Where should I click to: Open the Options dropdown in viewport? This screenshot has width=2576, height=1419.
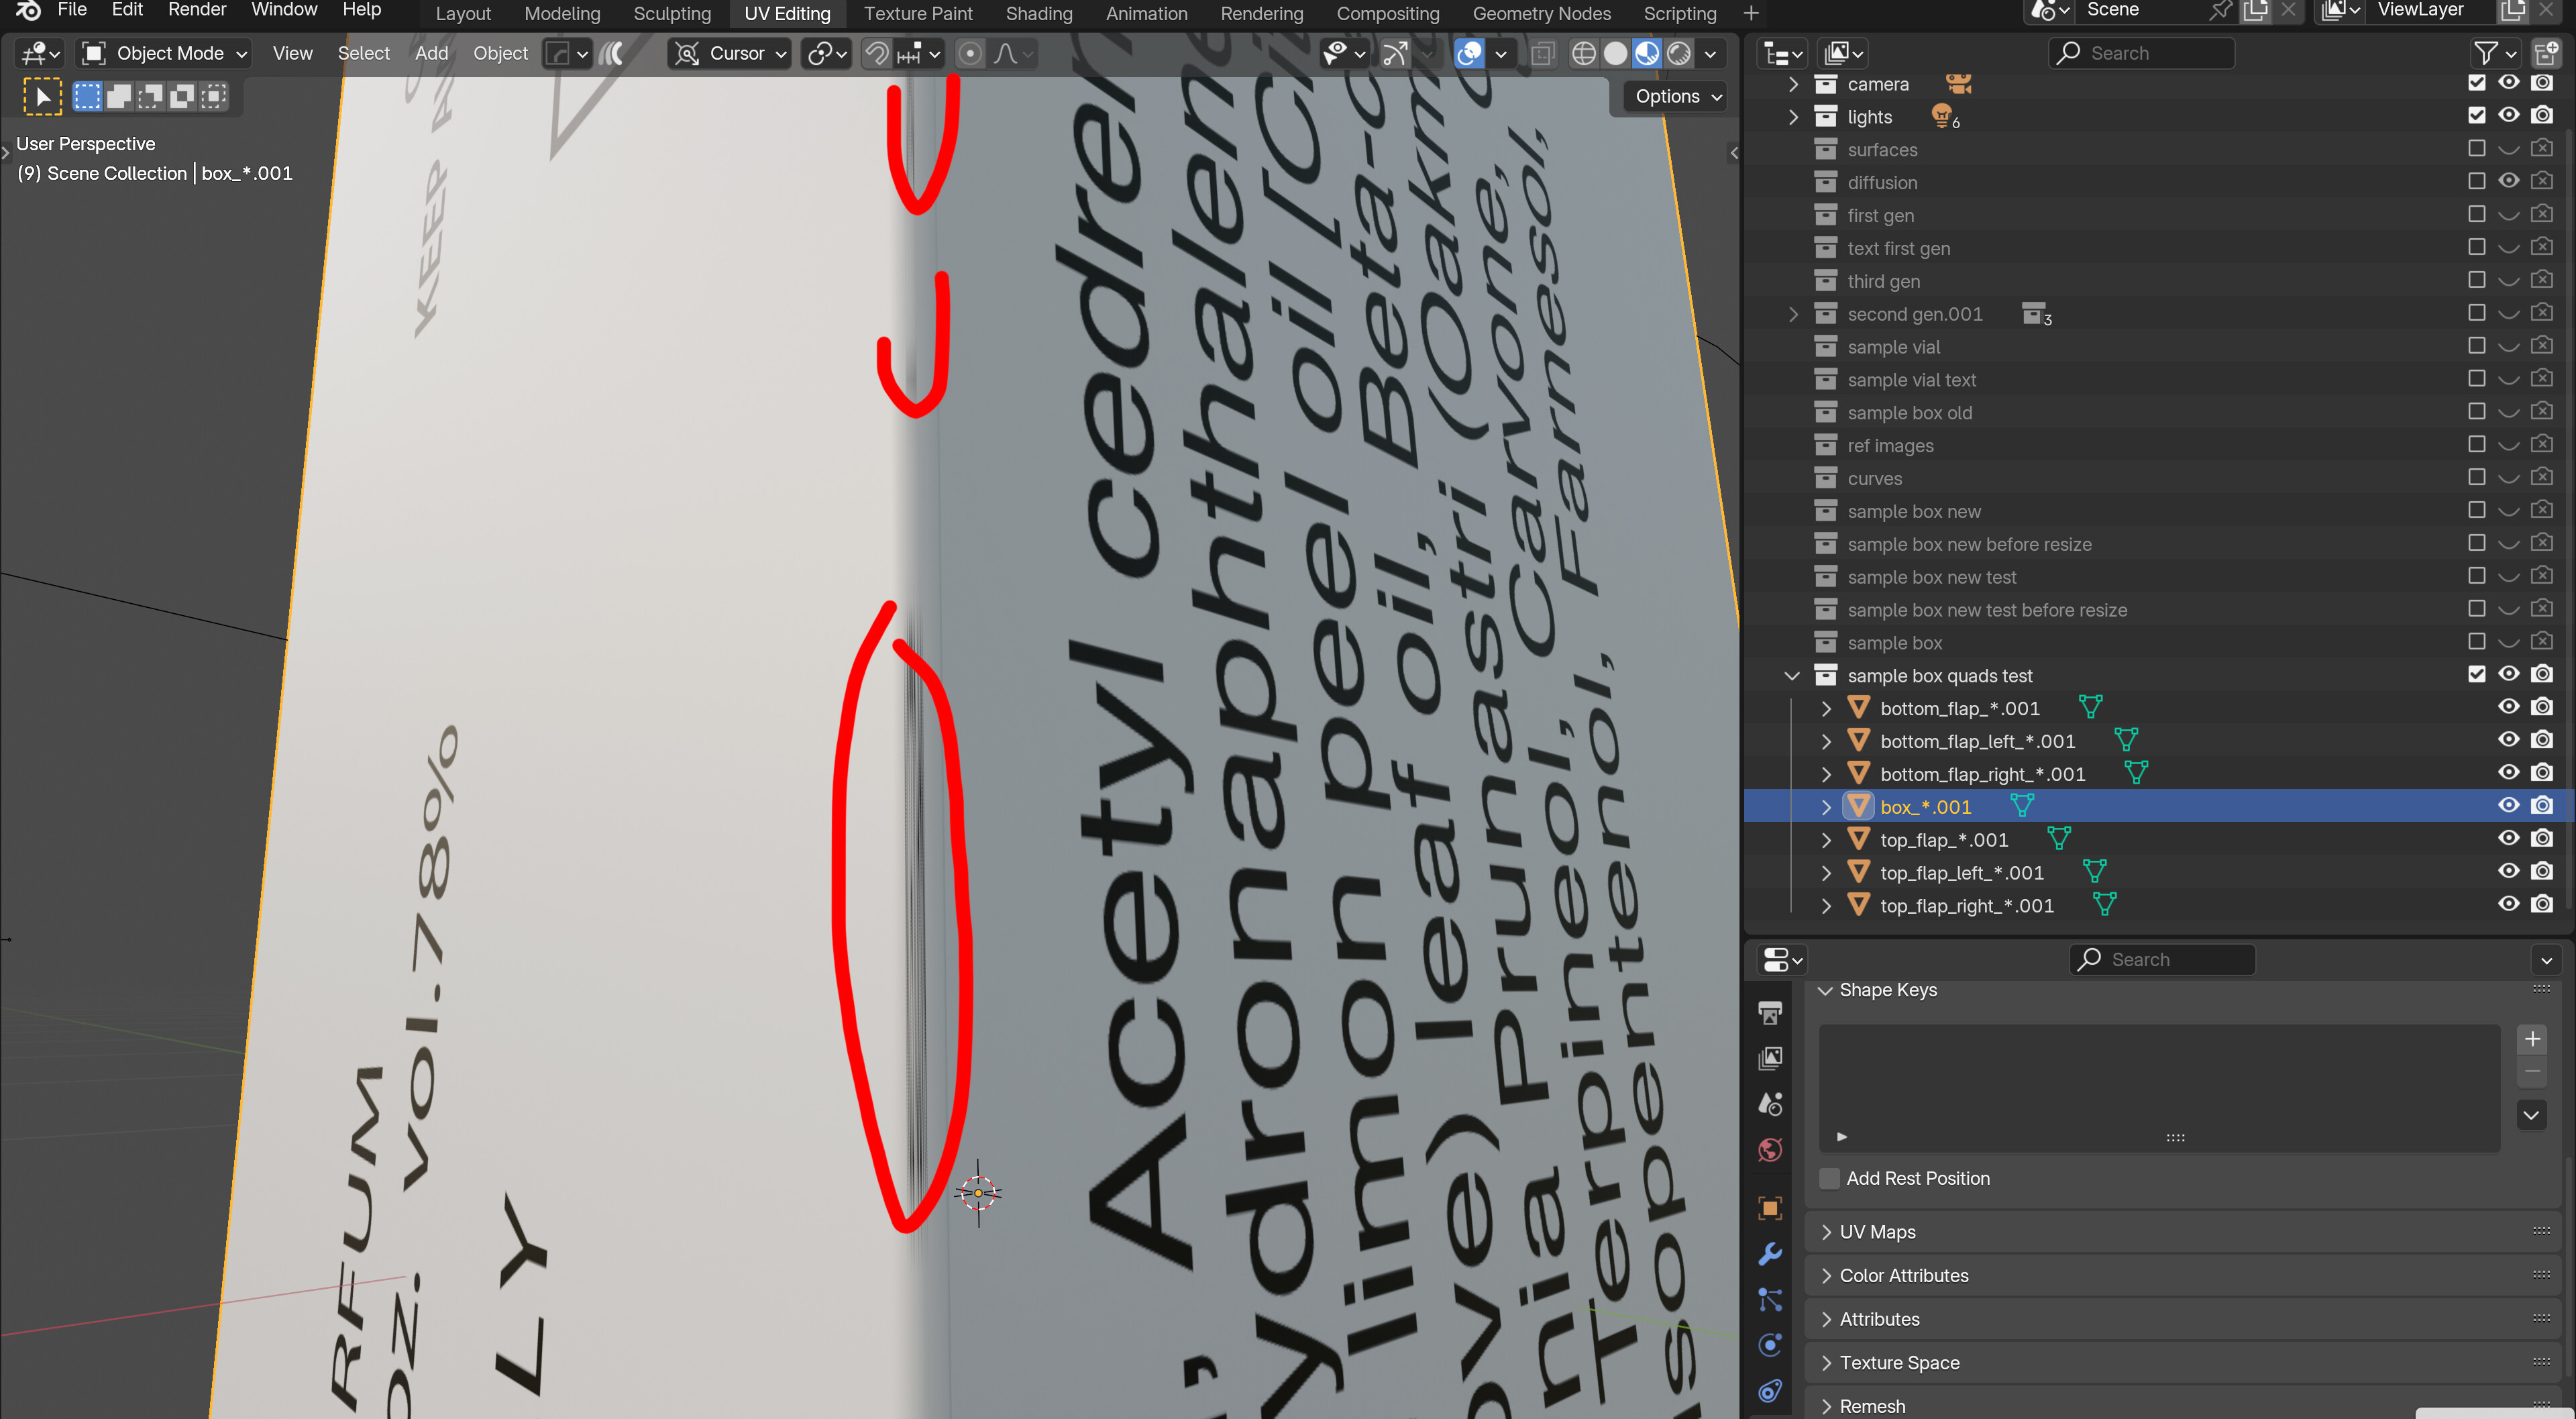tap(1677, 97)
